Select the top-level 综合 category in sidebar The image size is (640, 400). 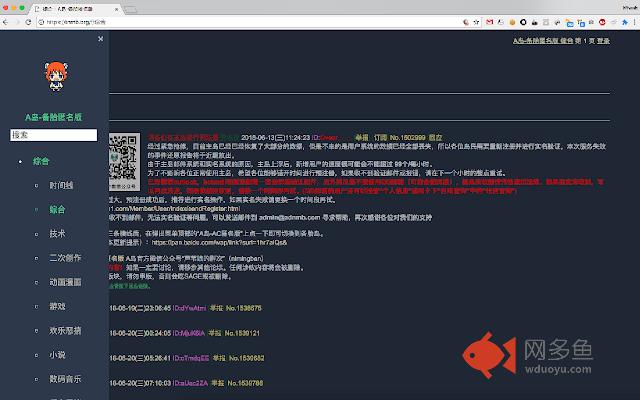41,161
